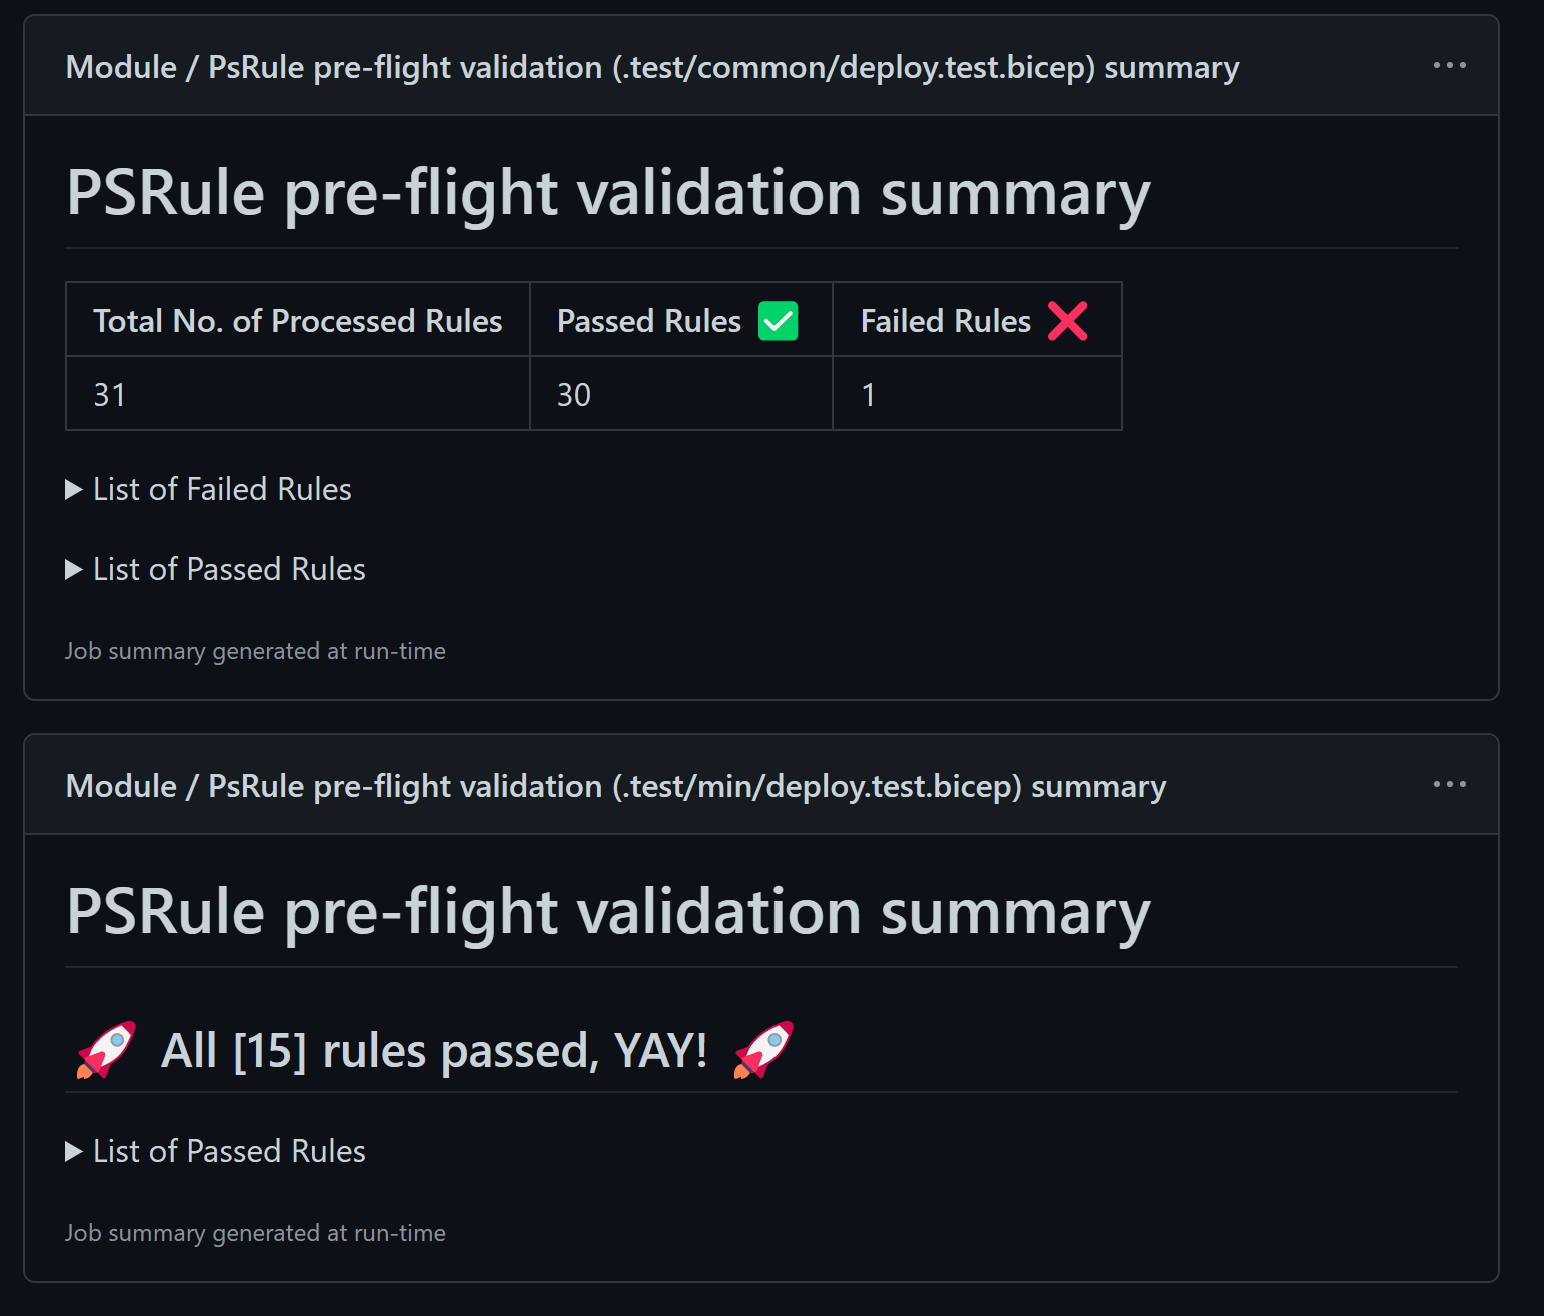
Task: Open the min deploy summary ellipsis menu
Action: coord(1449,785)
